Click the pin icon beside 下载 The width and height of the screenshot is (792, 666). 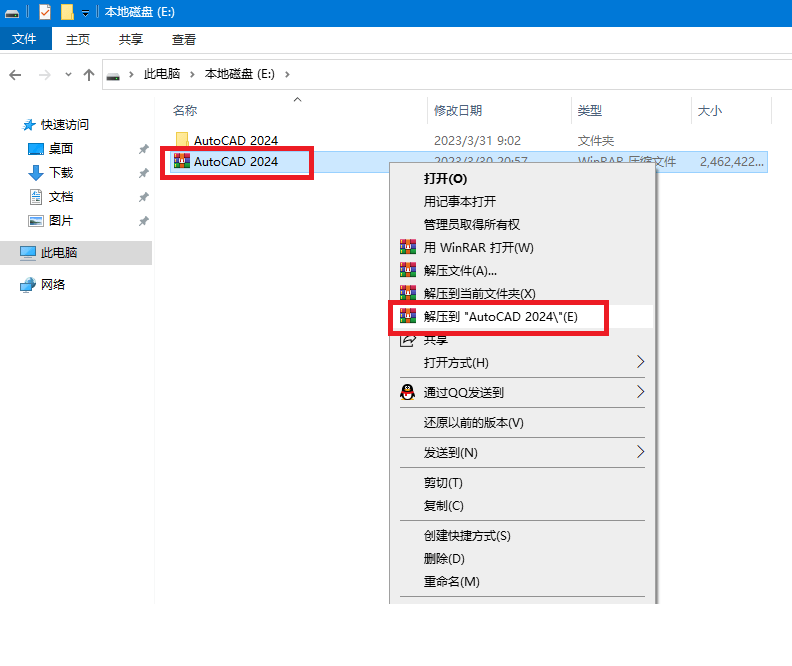143,173
